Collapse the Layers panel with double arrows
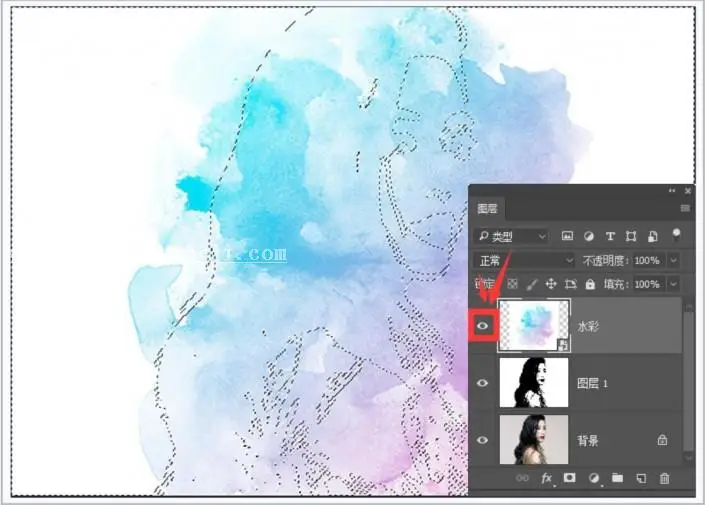This screenshot has height=505, width=705. (672, 191)
